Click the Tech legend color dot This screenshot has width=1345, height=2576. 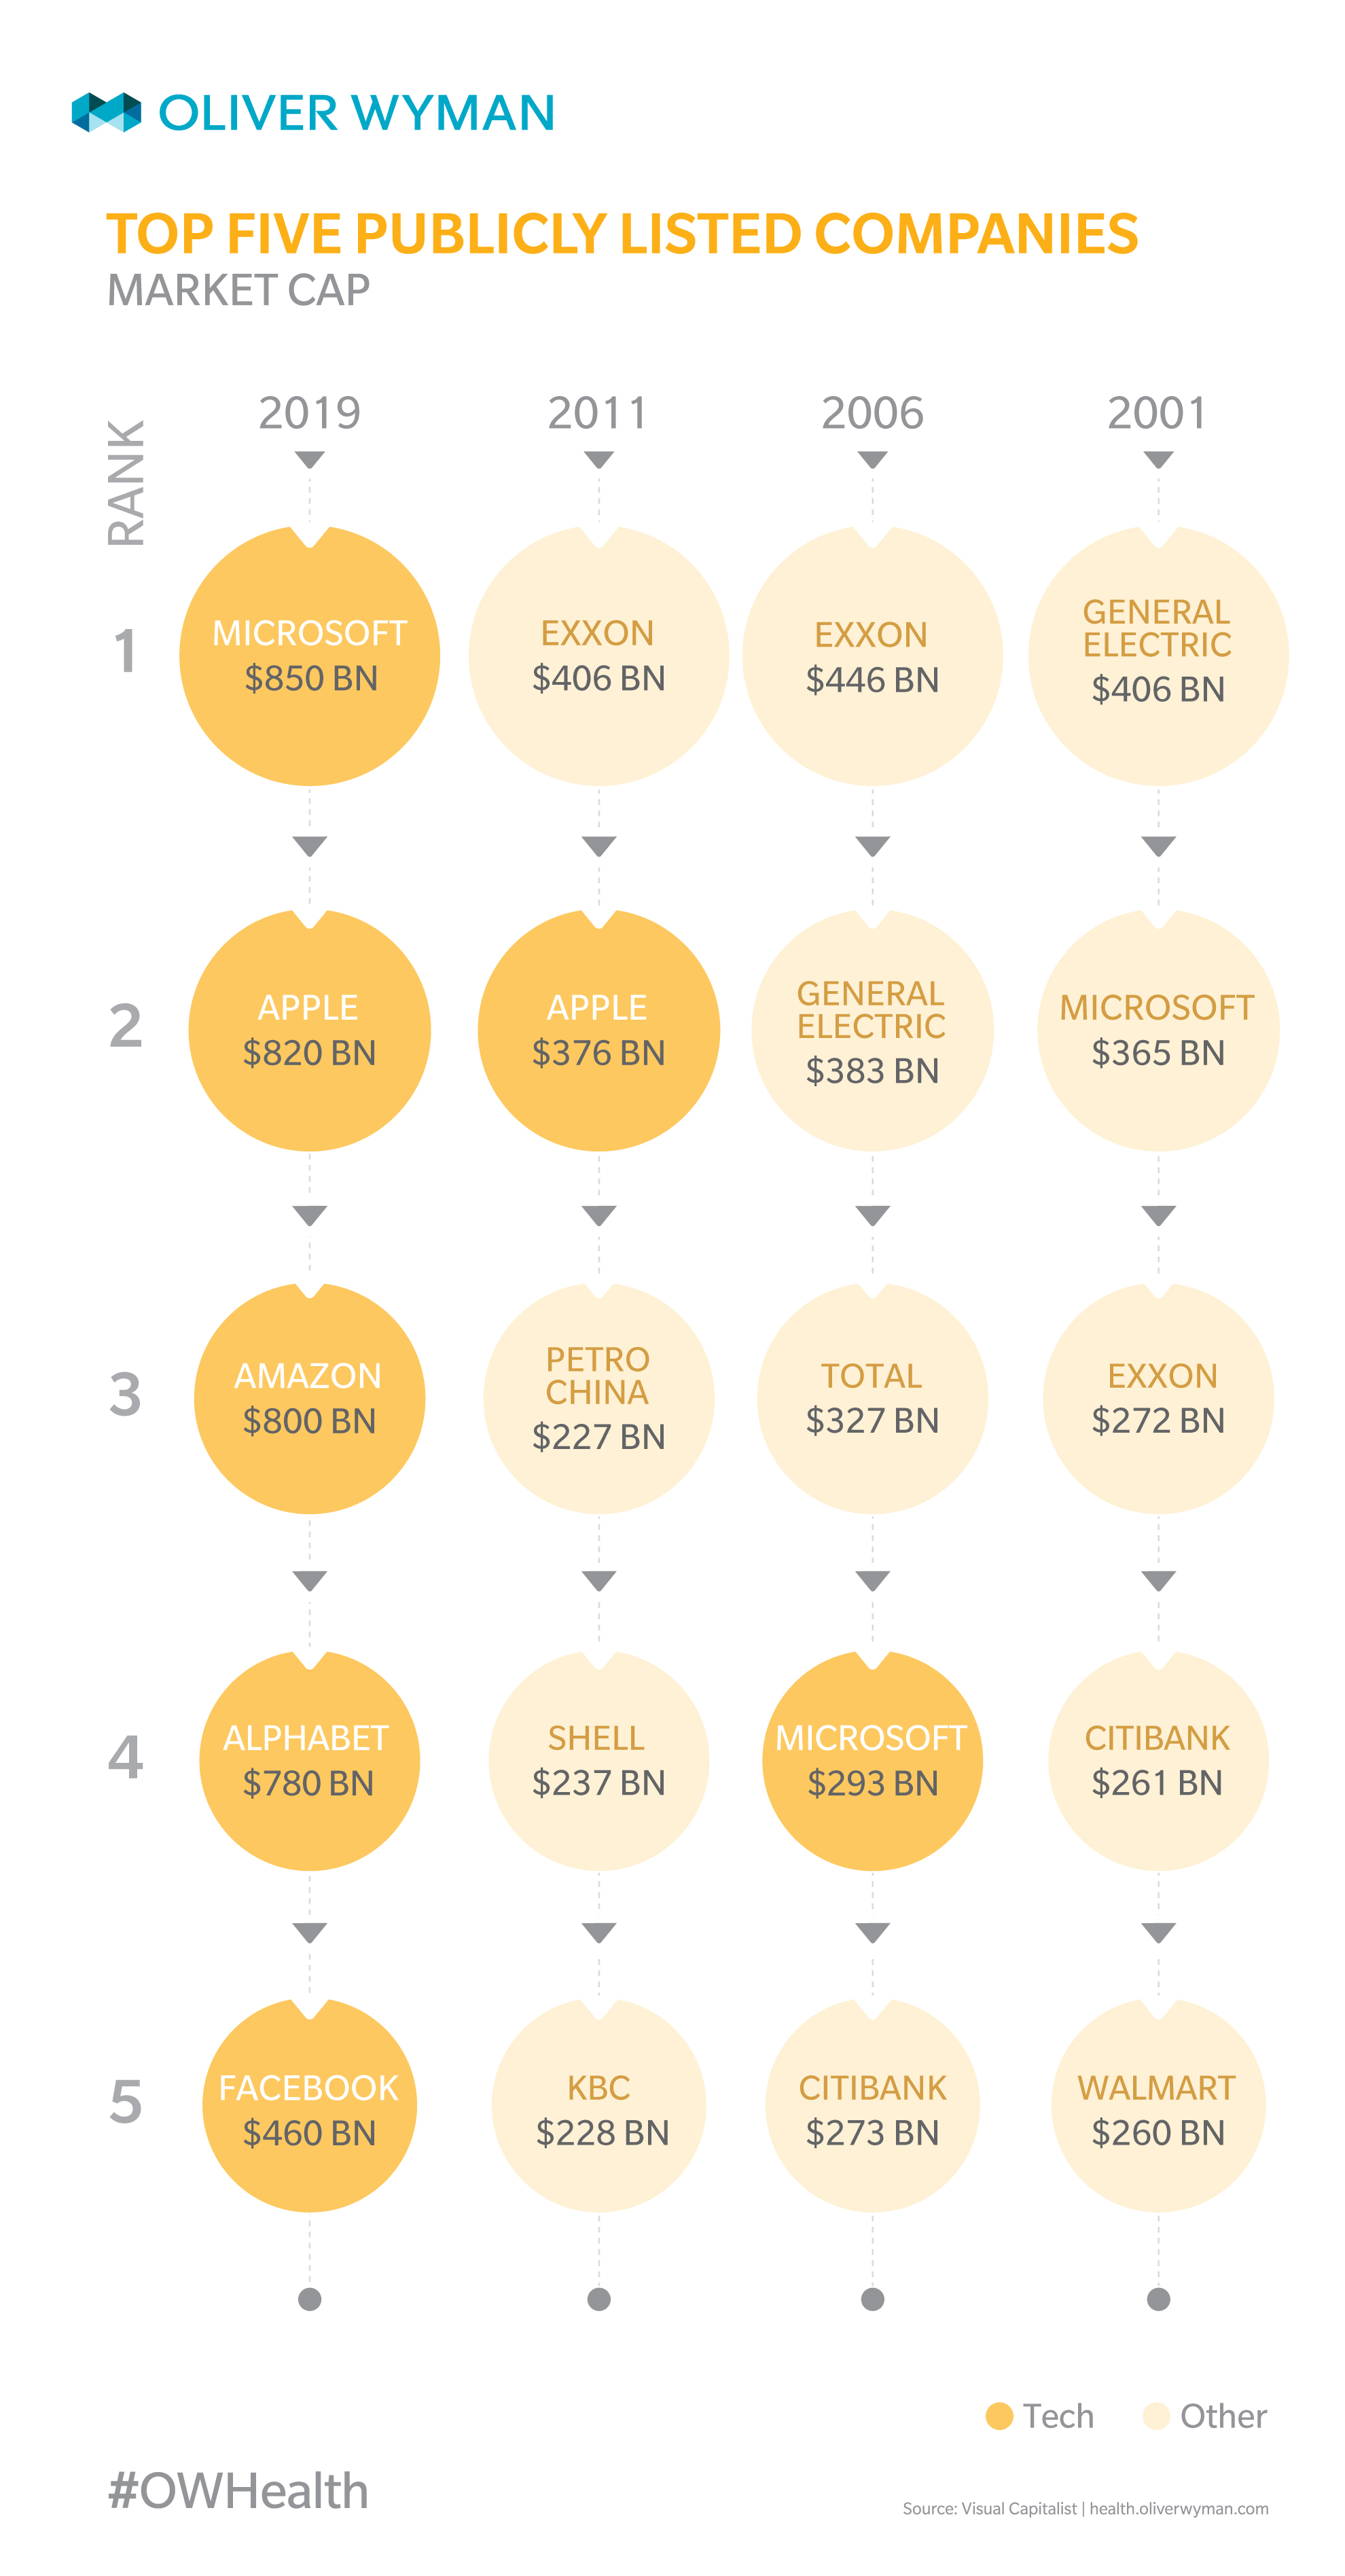tap(999, 2416)
